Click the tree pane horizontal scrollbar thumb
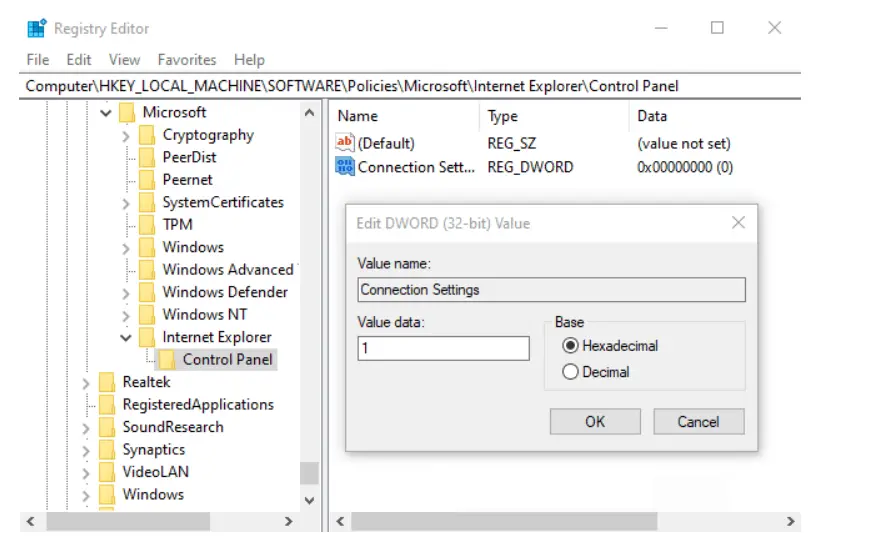Screen dimensions: 892x541 [128, 521]
